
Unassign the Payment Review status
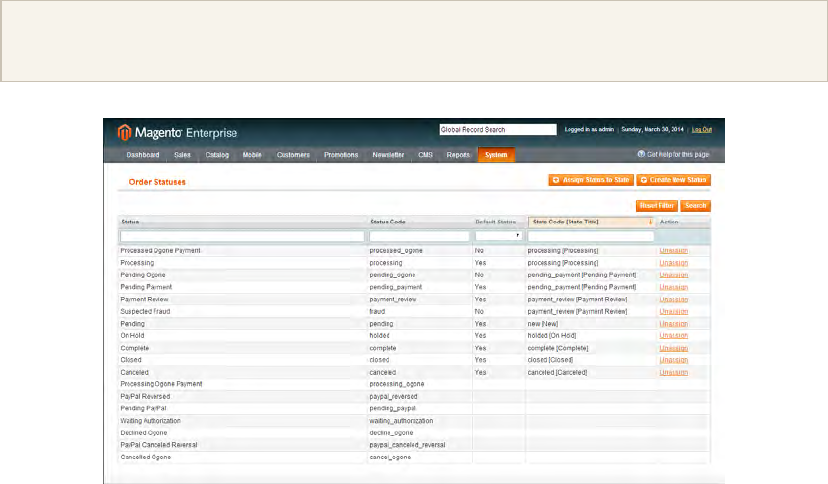674,299
